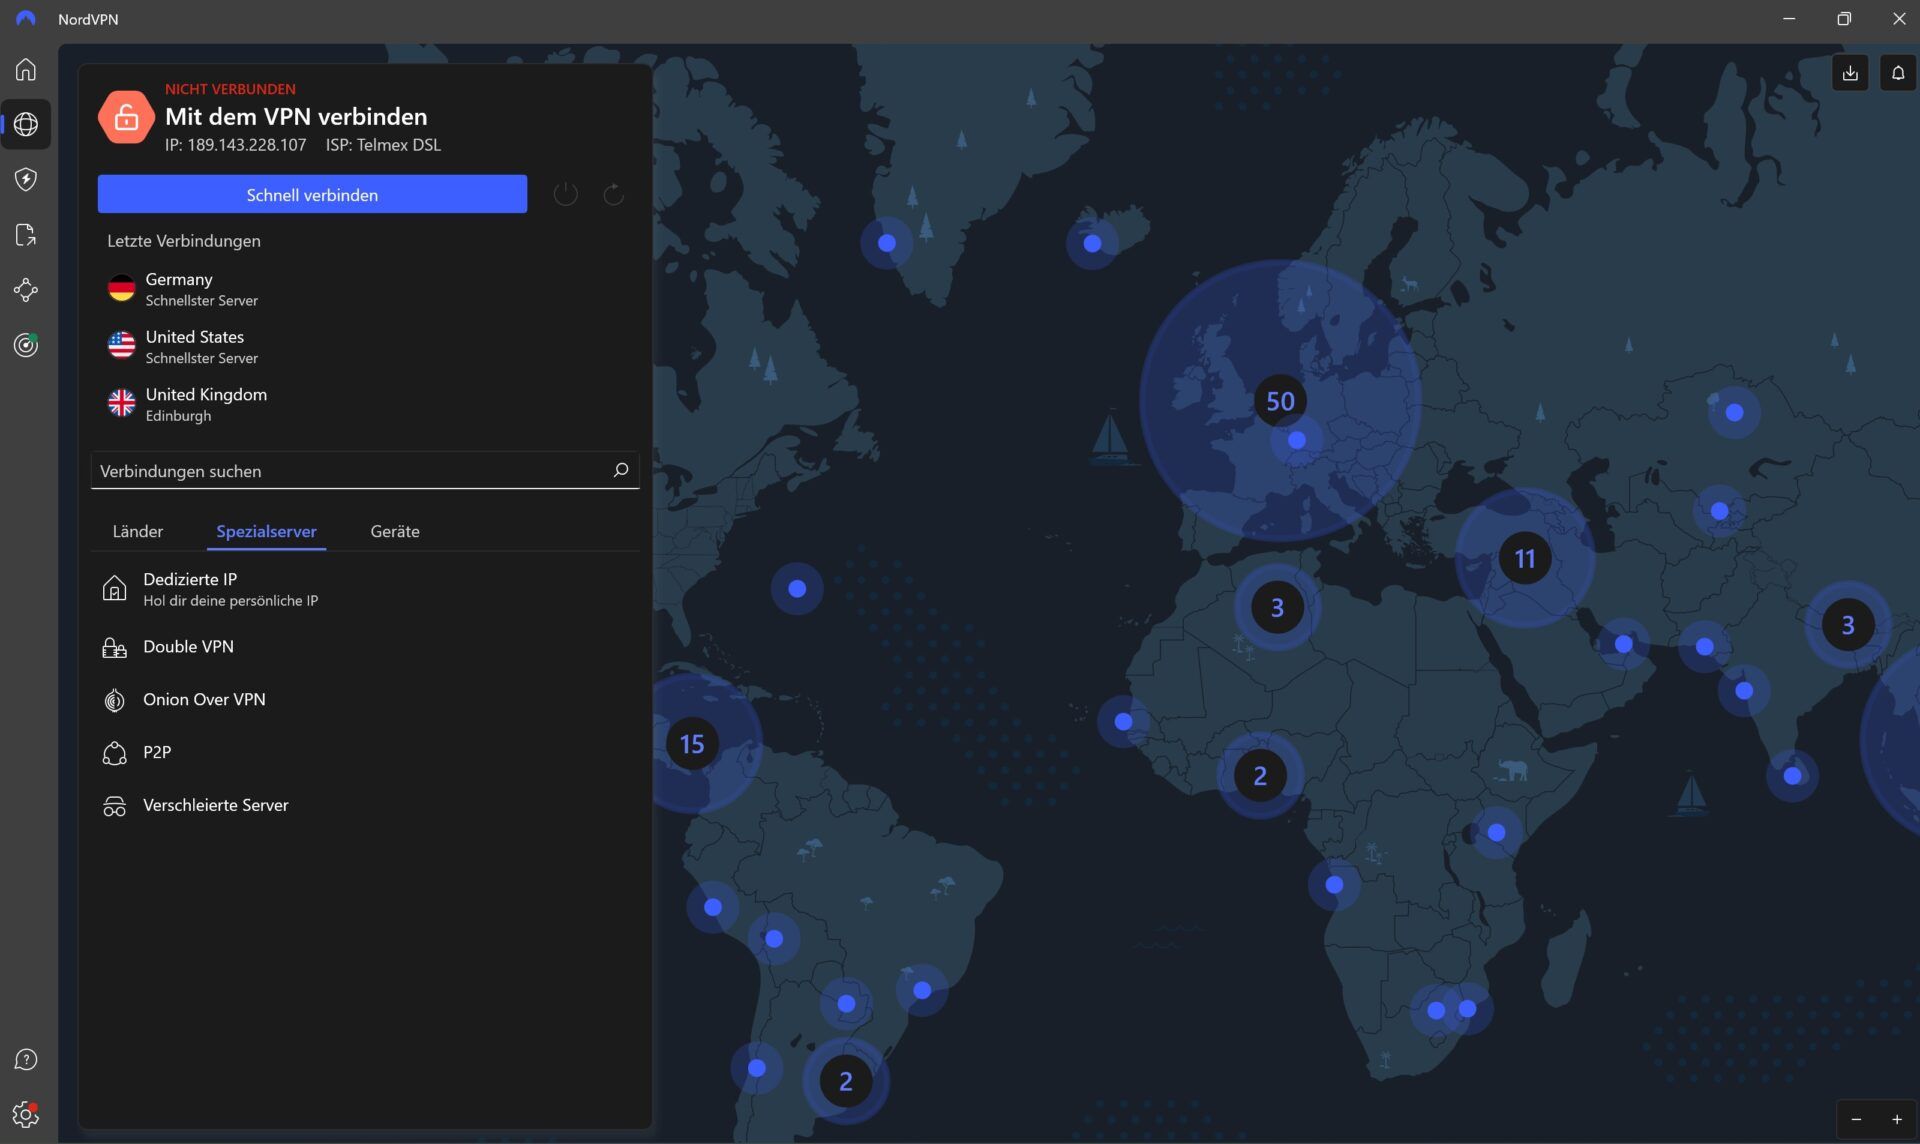
Task: Click the Central America cluster marked 15
Action: pyautogui.click(x=692, y=743)
